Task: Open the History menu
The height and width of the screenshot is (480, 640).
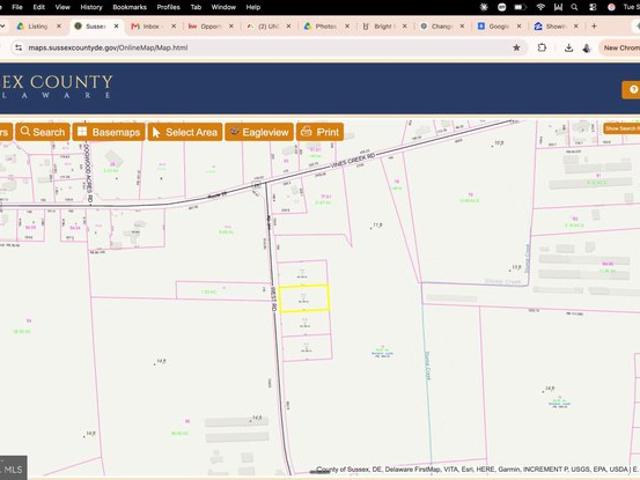Action: (91, 7)
